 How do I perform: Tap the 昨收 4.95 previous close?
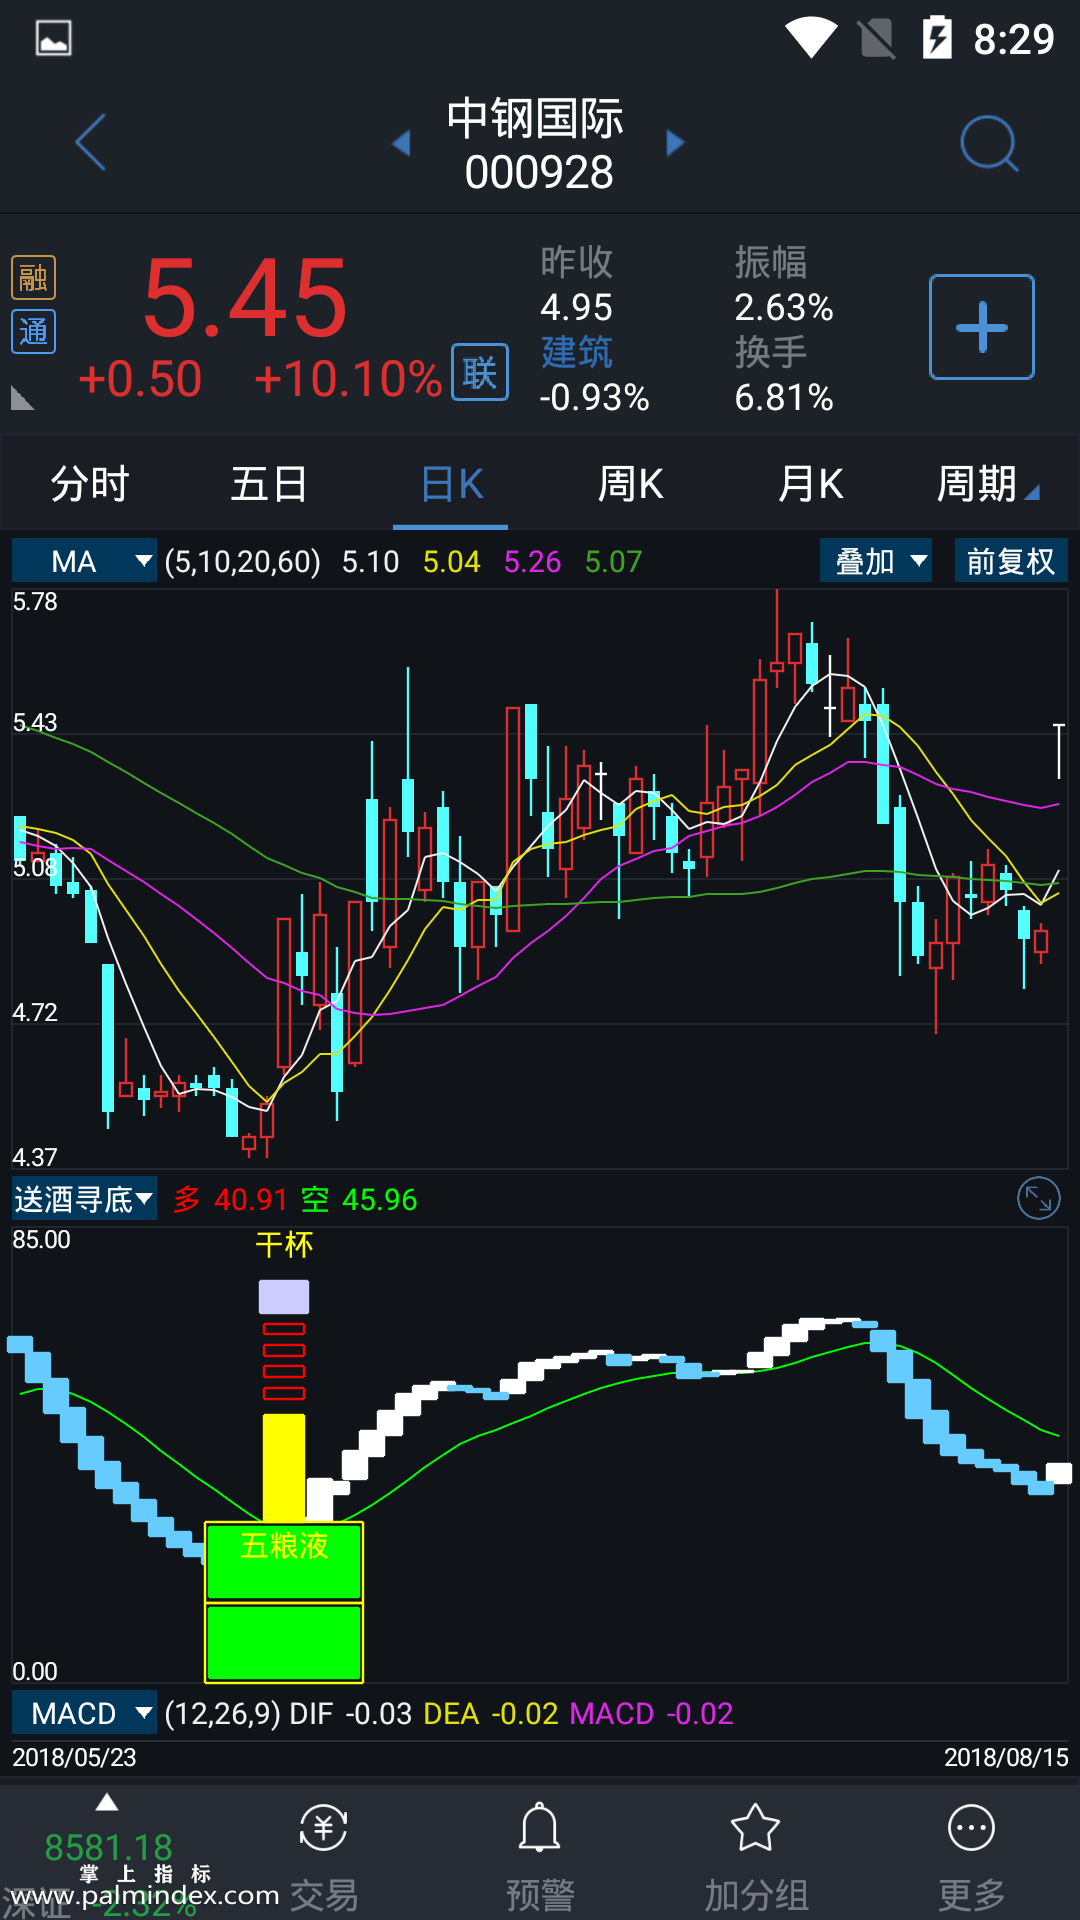[x=577, y=285]
